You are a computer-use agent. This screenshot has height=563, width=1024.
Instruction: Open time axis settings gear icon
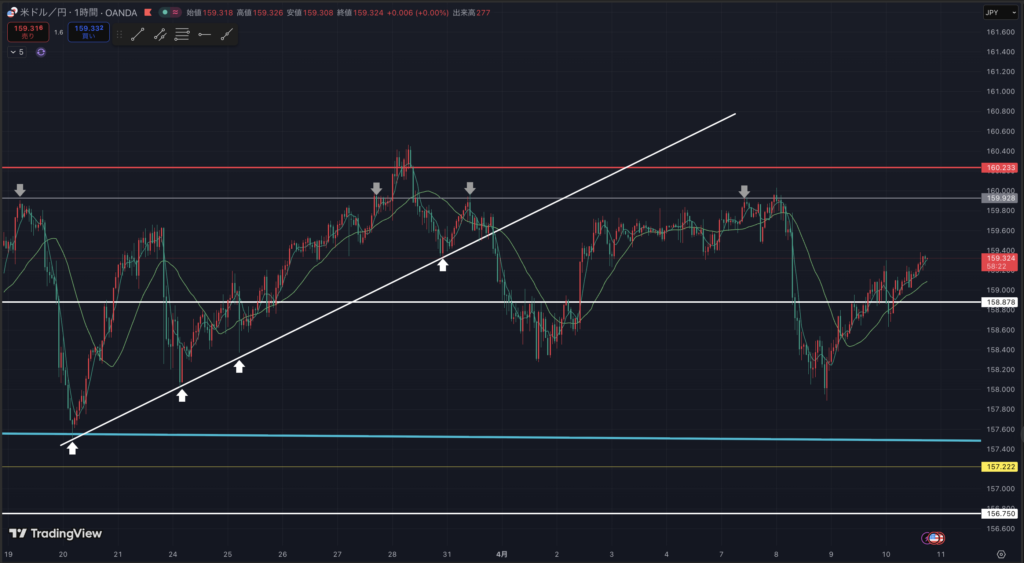coord(1001,553)
